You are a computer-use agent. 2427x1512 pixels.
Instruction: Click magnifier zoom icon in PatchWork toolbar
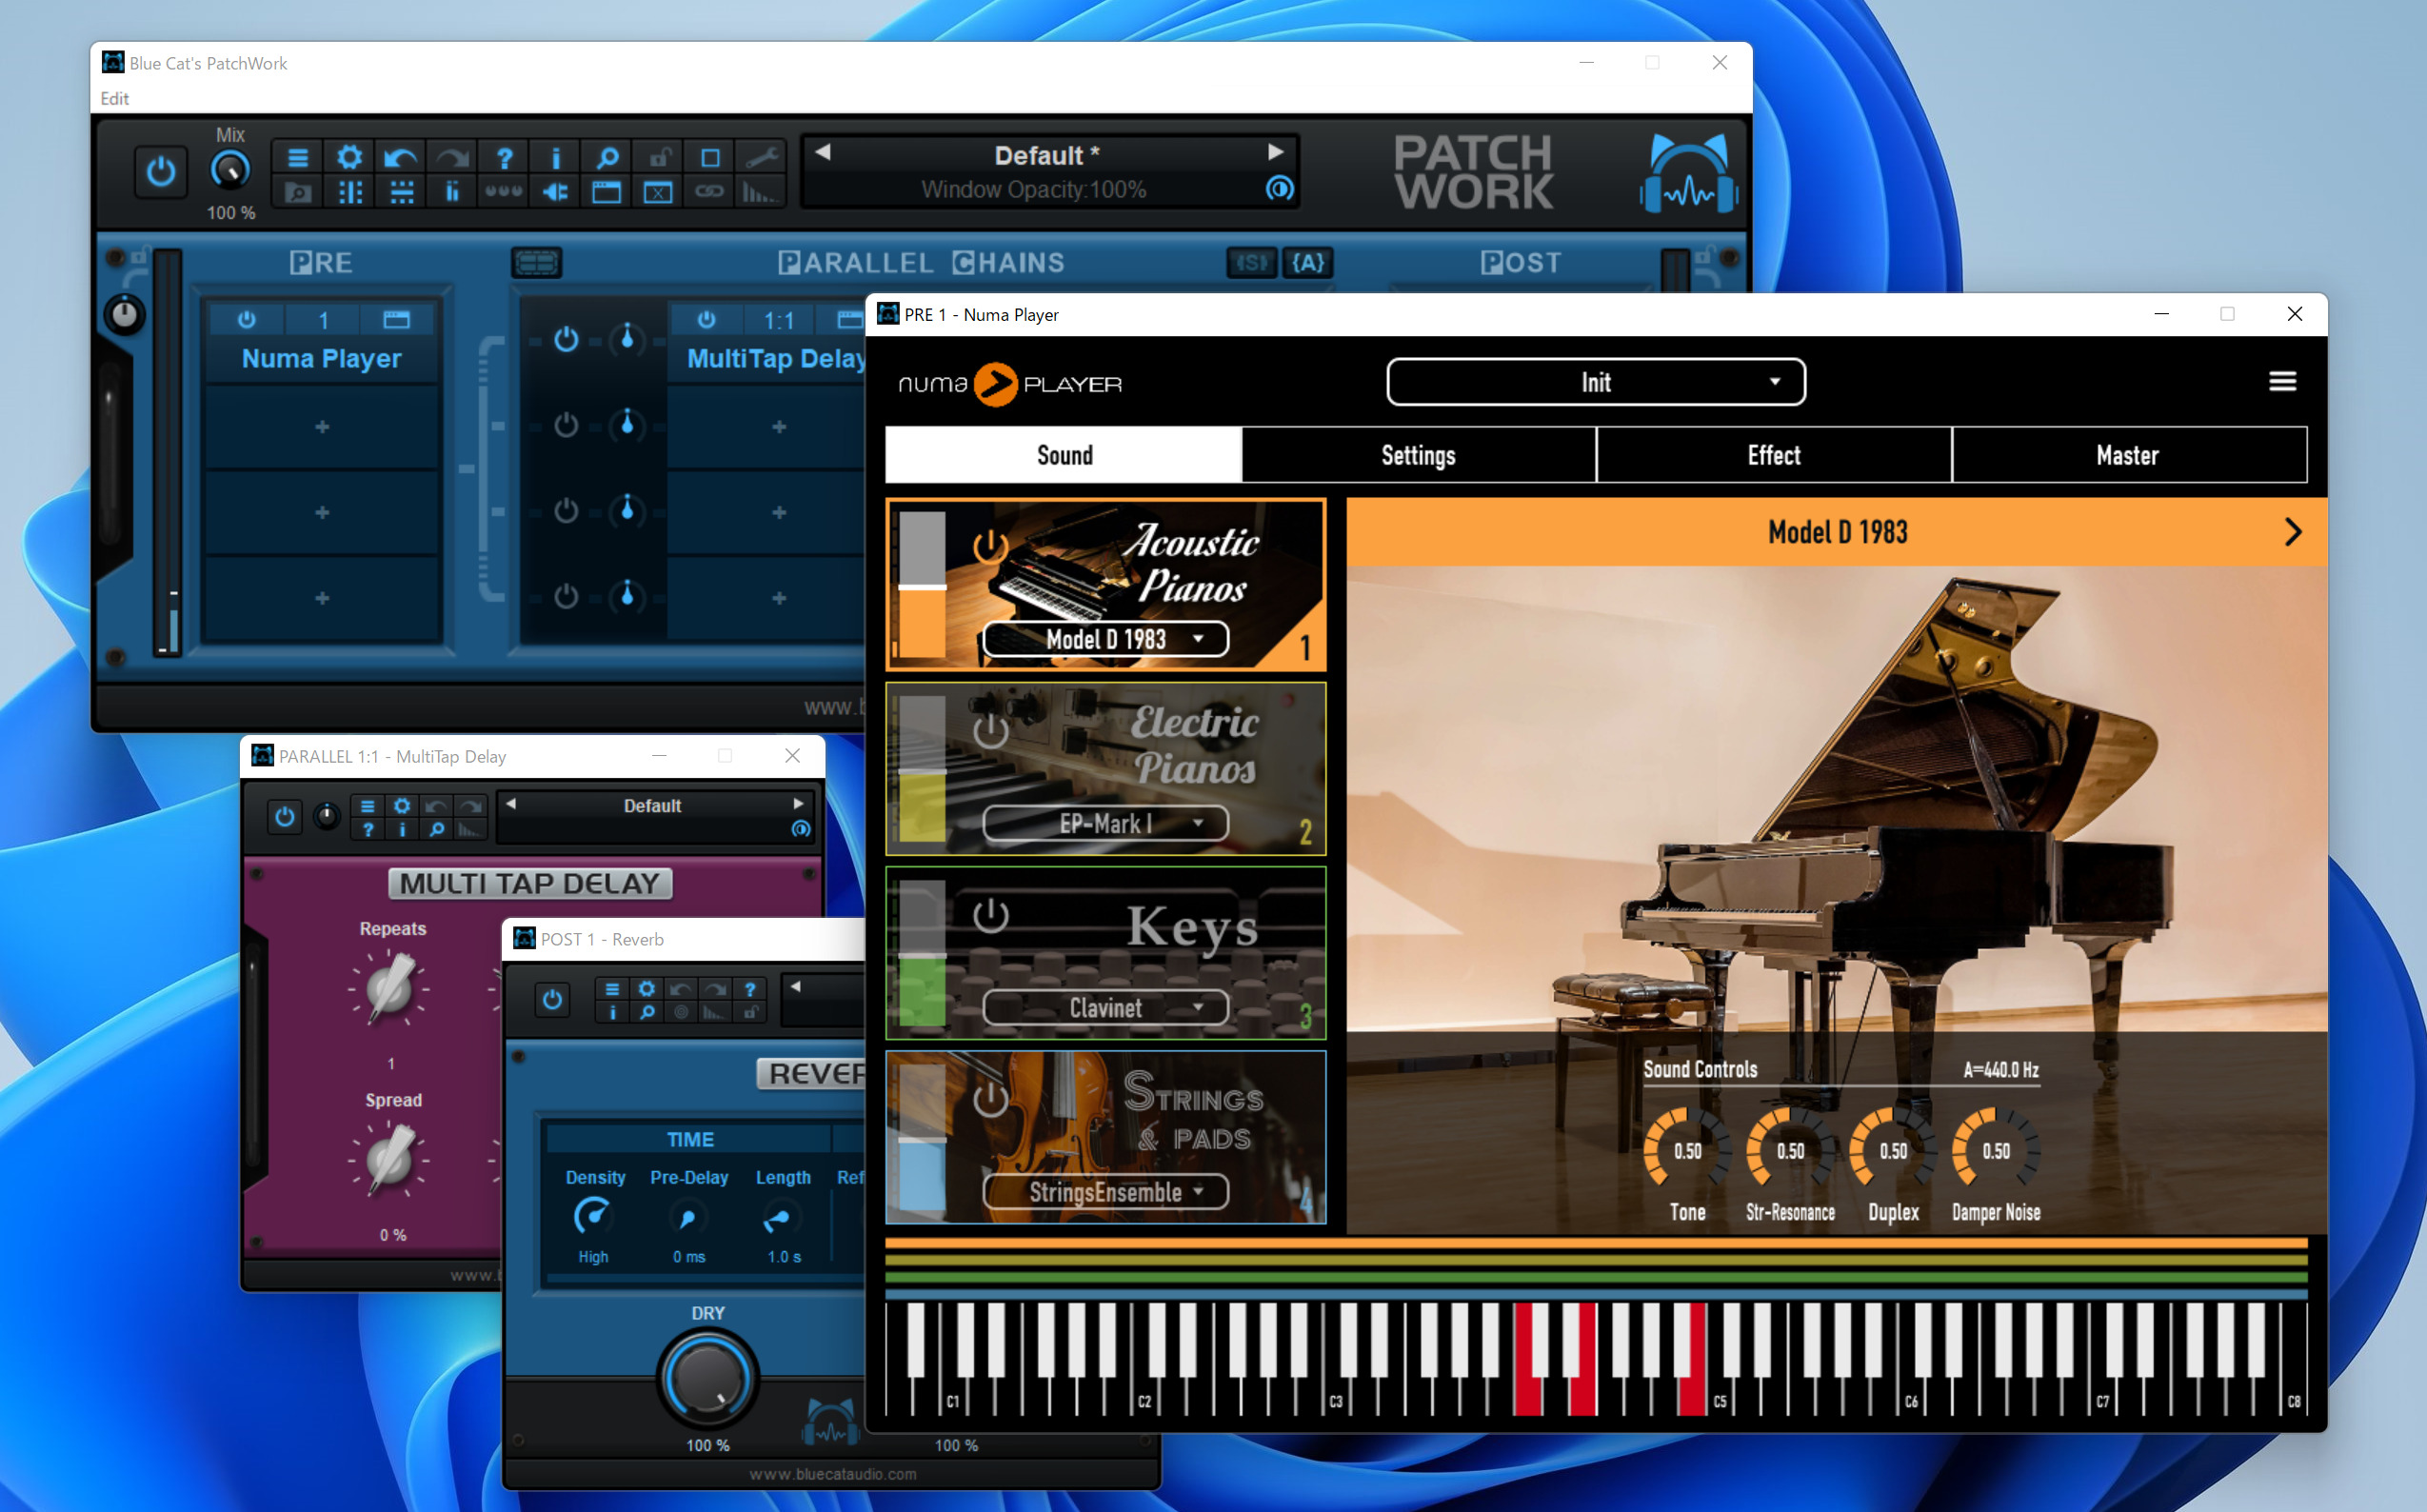607,157
